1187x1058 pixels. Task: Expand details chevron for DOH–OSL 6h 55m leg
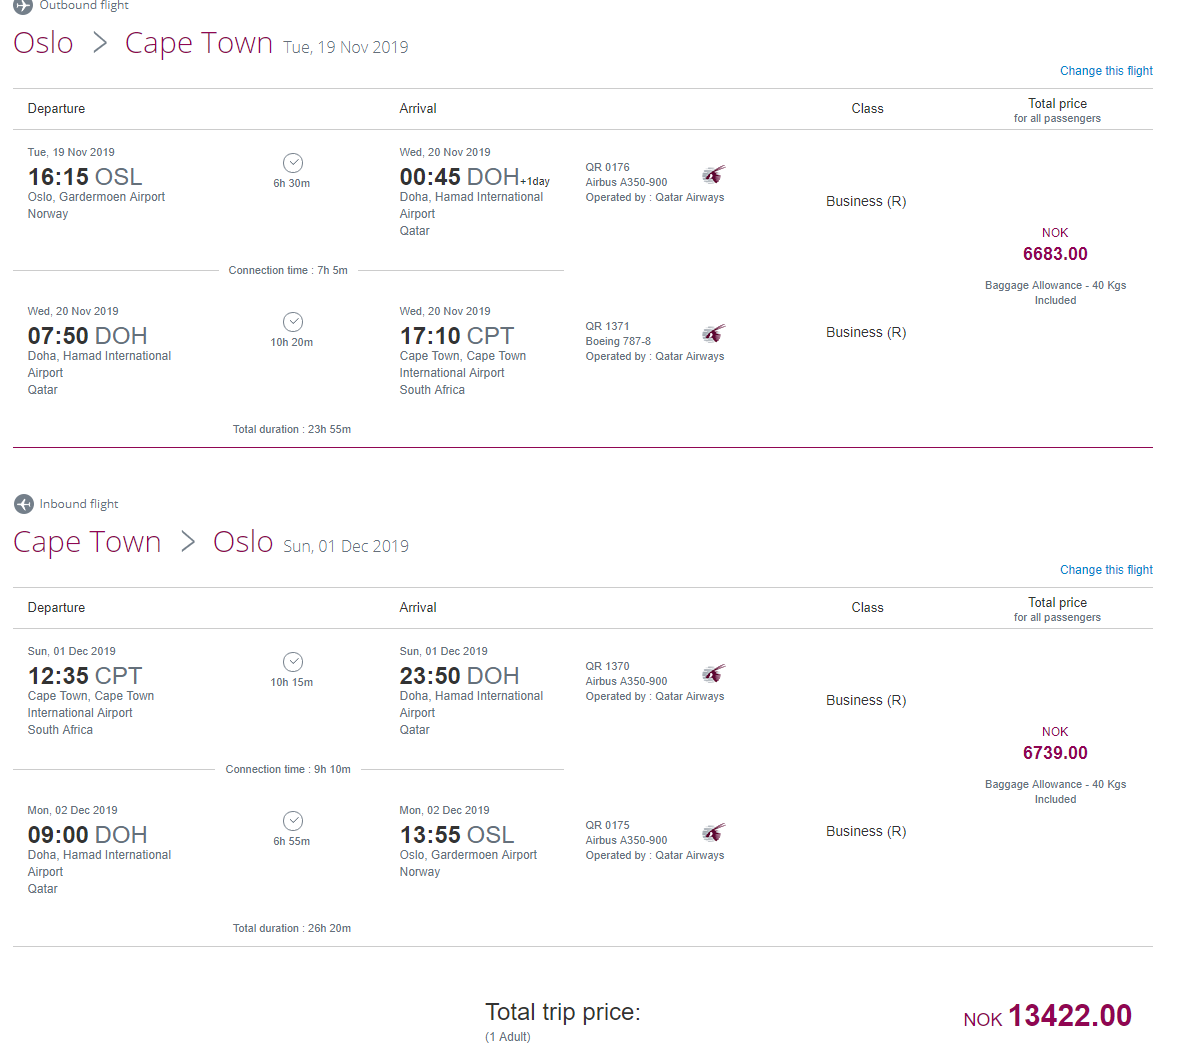pyautogui.click(x=293, y=821)
